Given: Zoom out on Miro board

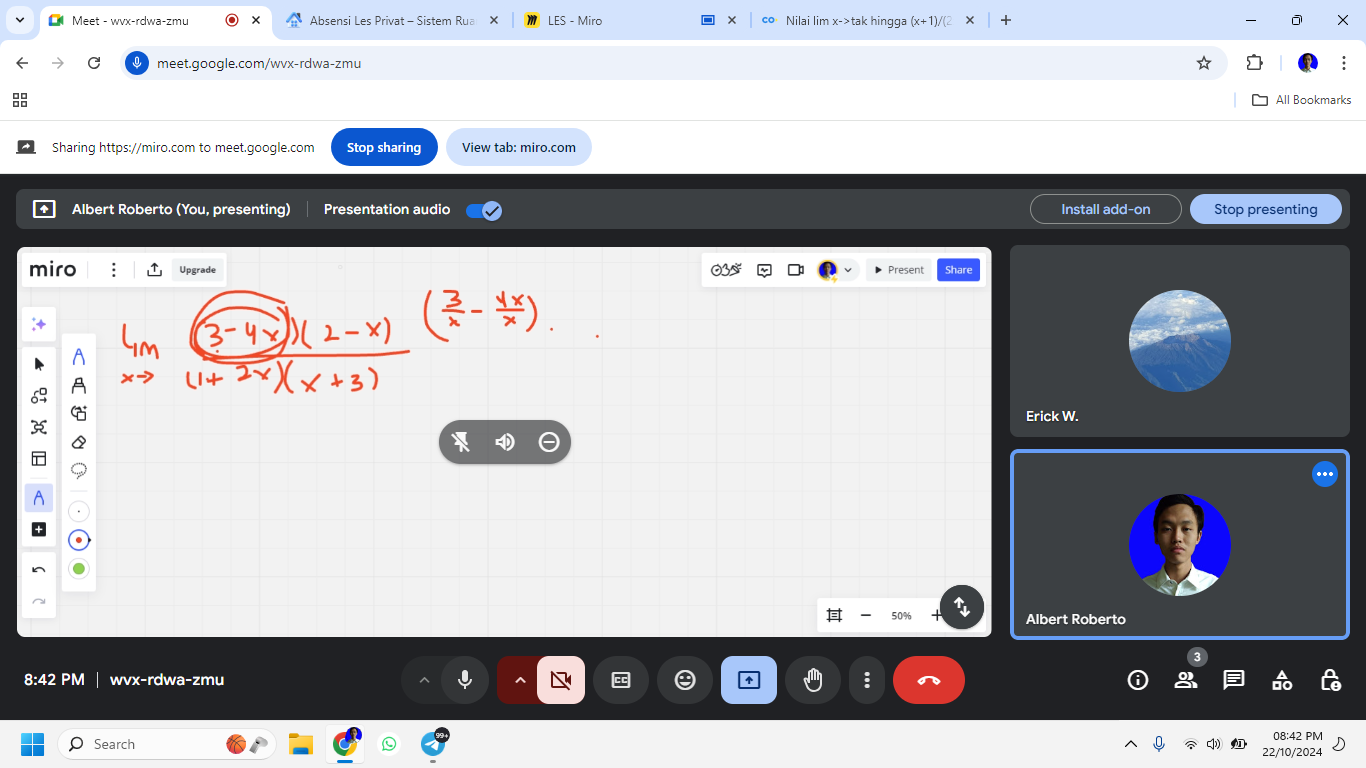Looking at the screenshot, I should coord(866,616).
